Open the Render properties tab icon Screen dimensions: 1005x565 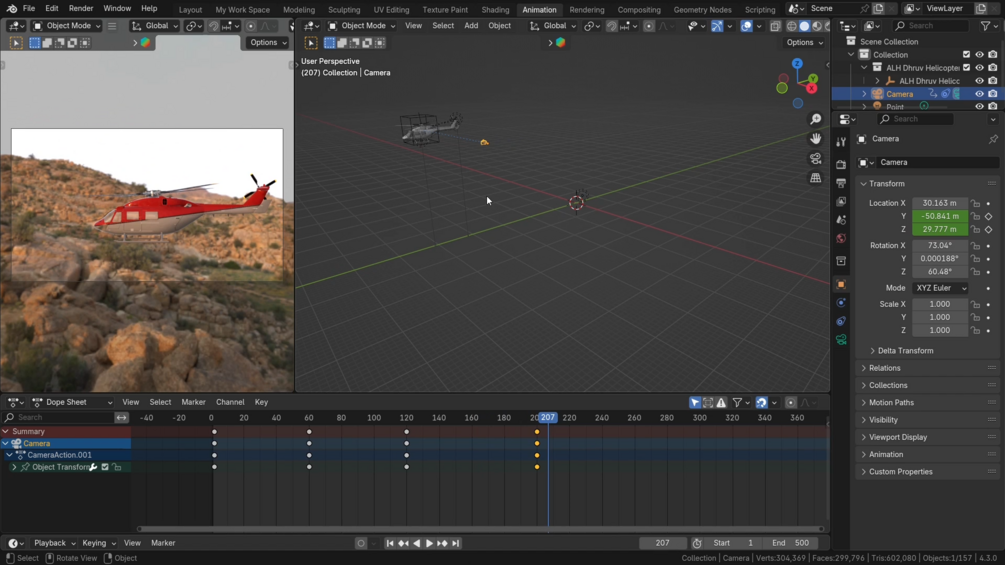click(x=841, y=164)
